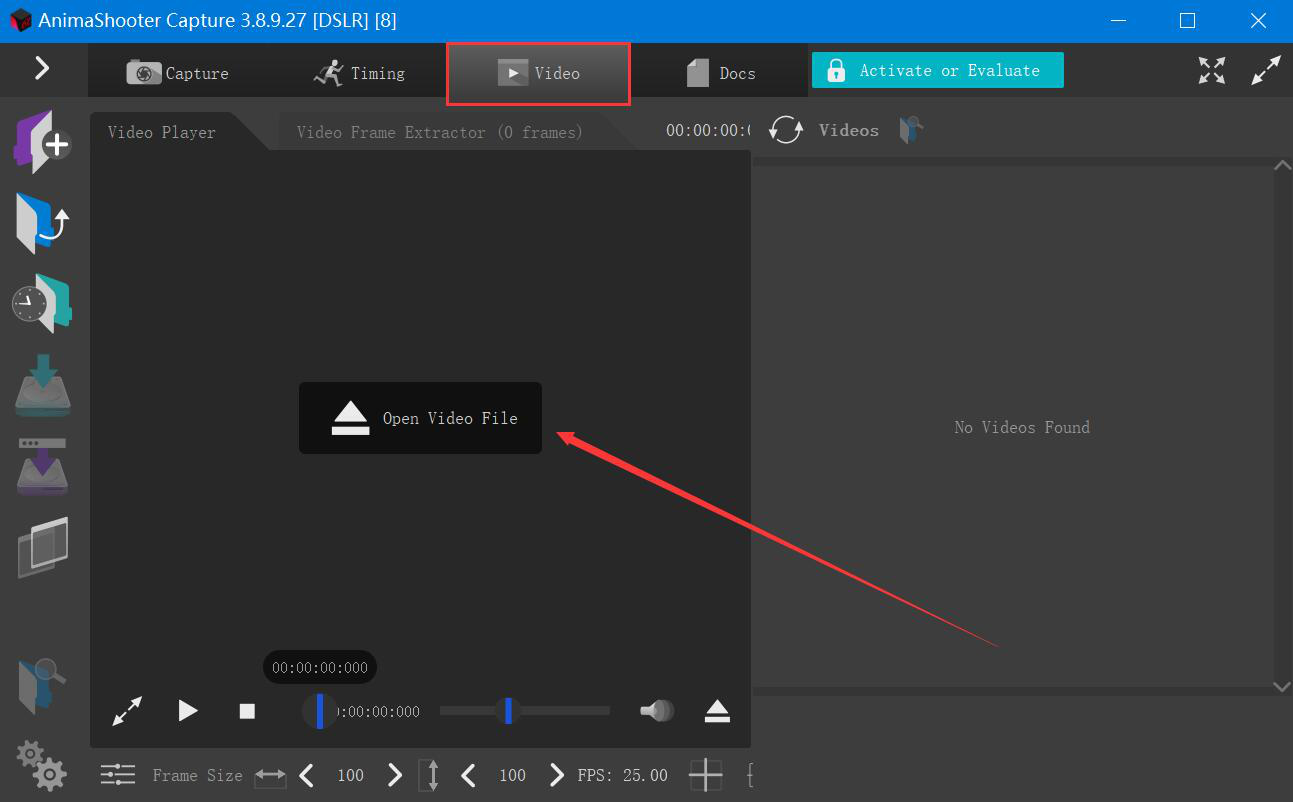Click the volume slider handle
This screenshot has width=1293, height=802.
pos(508,711)
